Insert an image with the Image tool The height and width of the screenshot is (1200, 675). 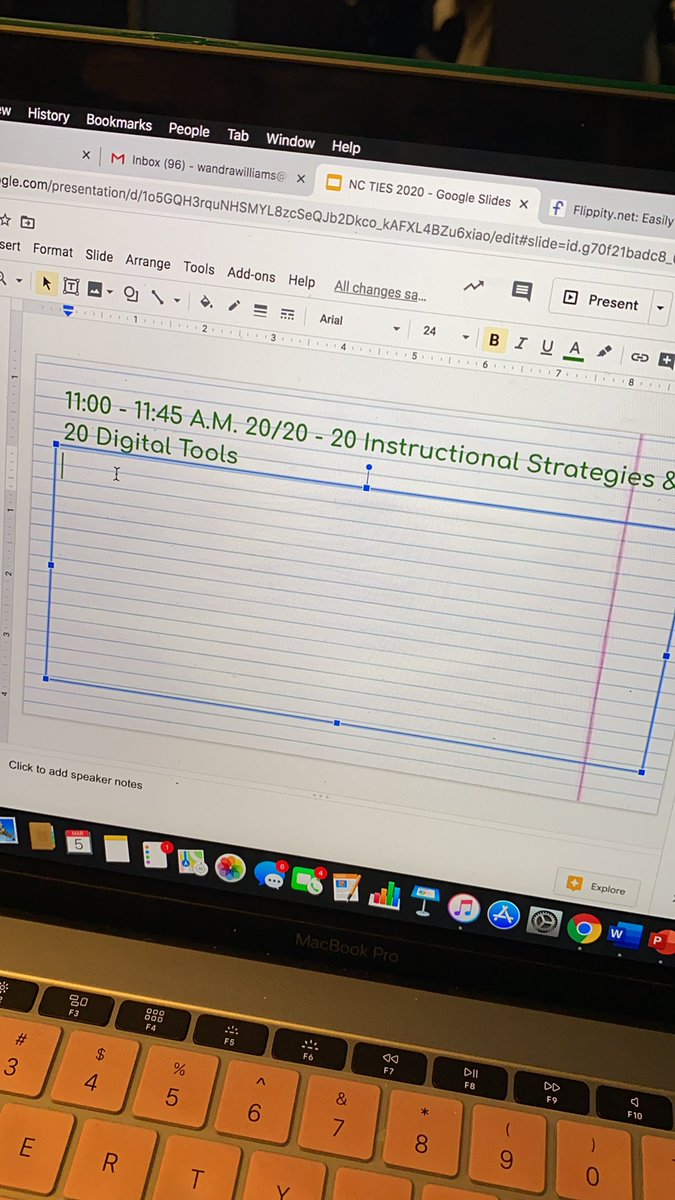pyautogui.click(x=95, y=289)
